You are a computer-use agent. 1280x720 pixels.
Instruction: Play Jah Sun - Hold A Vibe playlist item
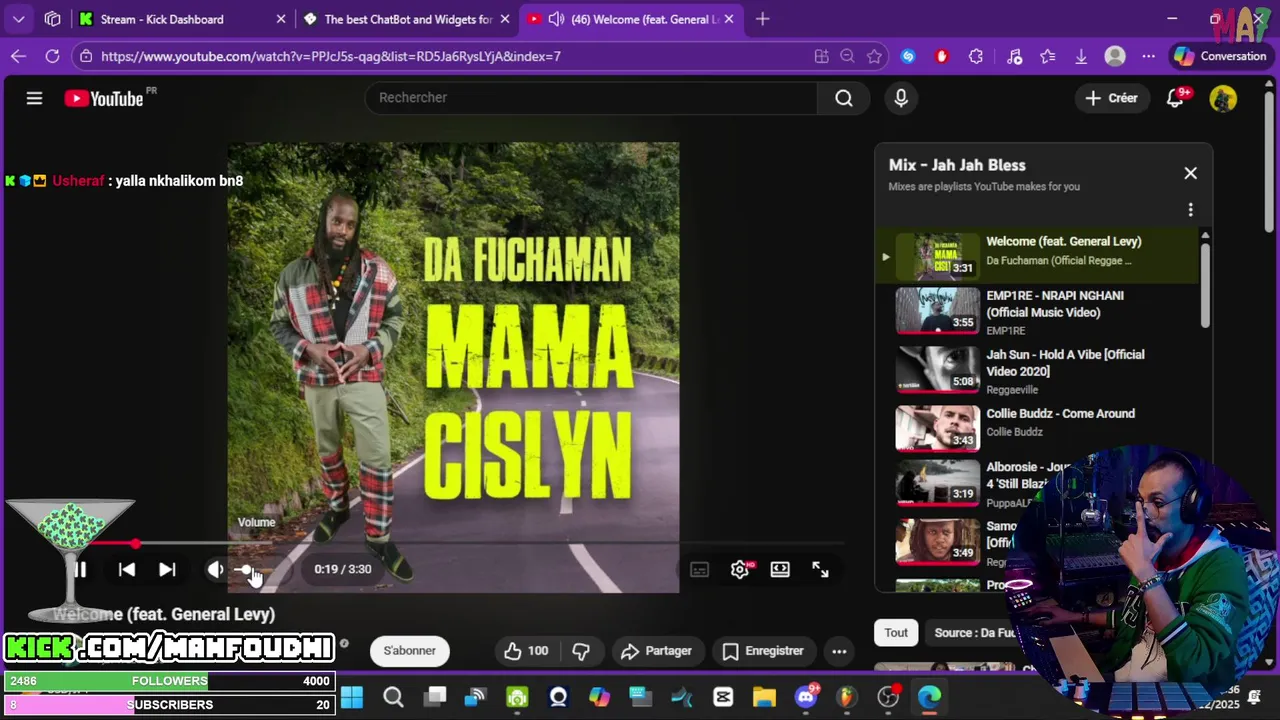click(1036, 371)
